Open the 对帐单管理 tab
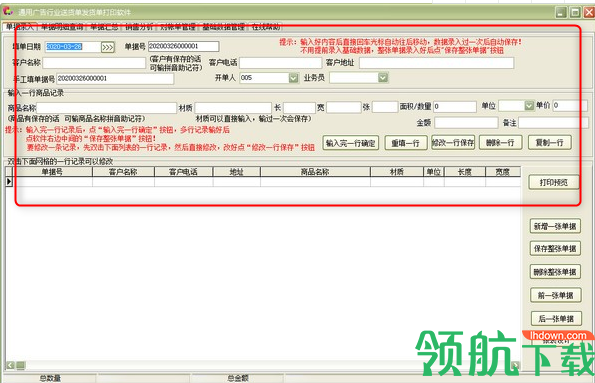This screenshot has width=595, height=383. [x=178, y=27]
